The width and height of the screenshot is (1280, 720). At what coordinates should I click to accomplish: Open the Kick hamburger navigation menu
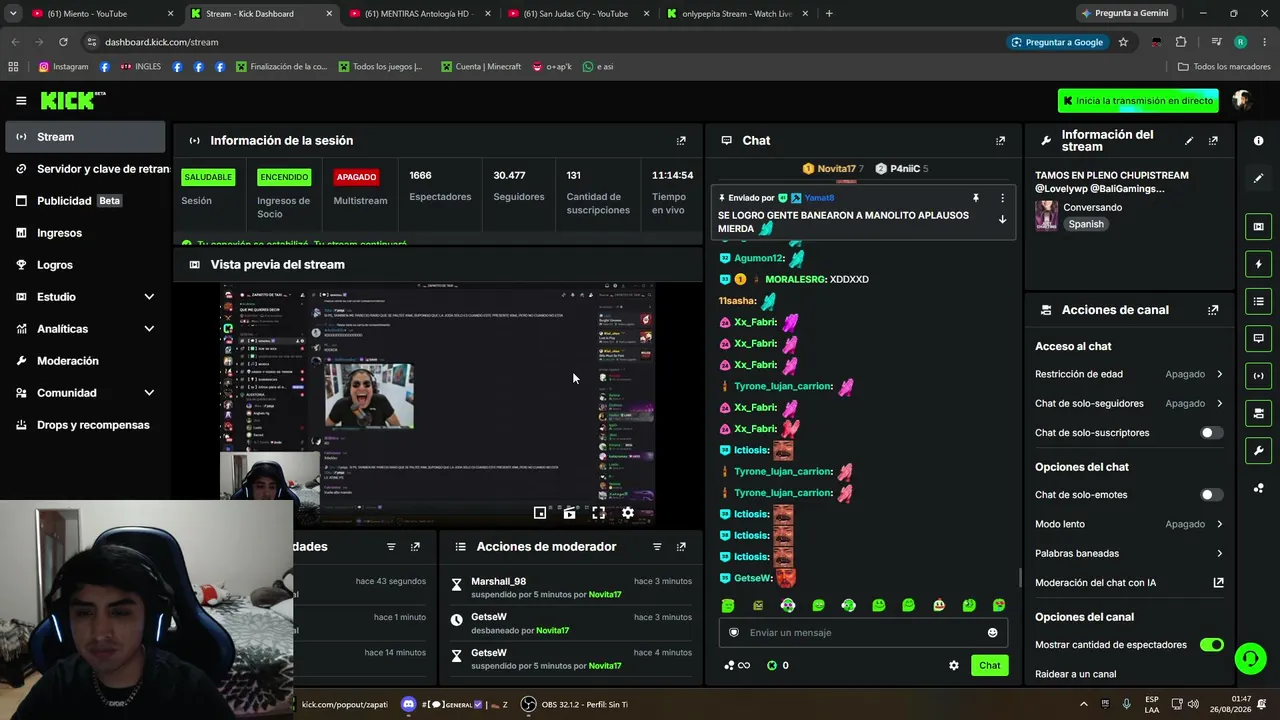click(x=21, y=100)
